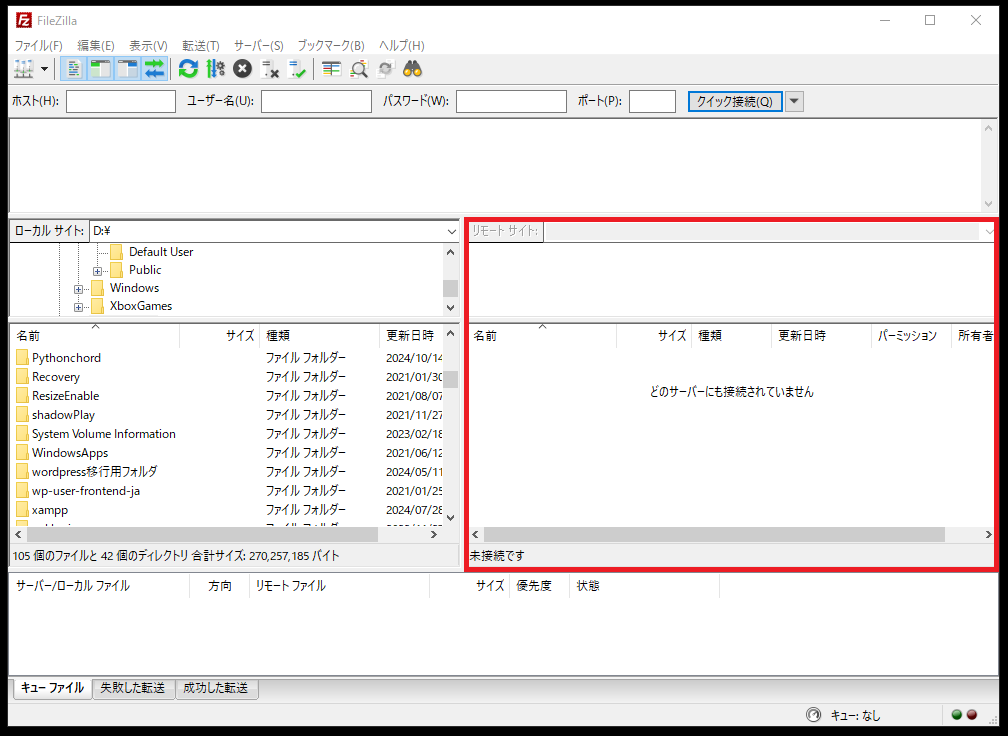Expand the Windows folder tree node
The height and width of the screenshot is (736, 1008).
pos(78,289)
